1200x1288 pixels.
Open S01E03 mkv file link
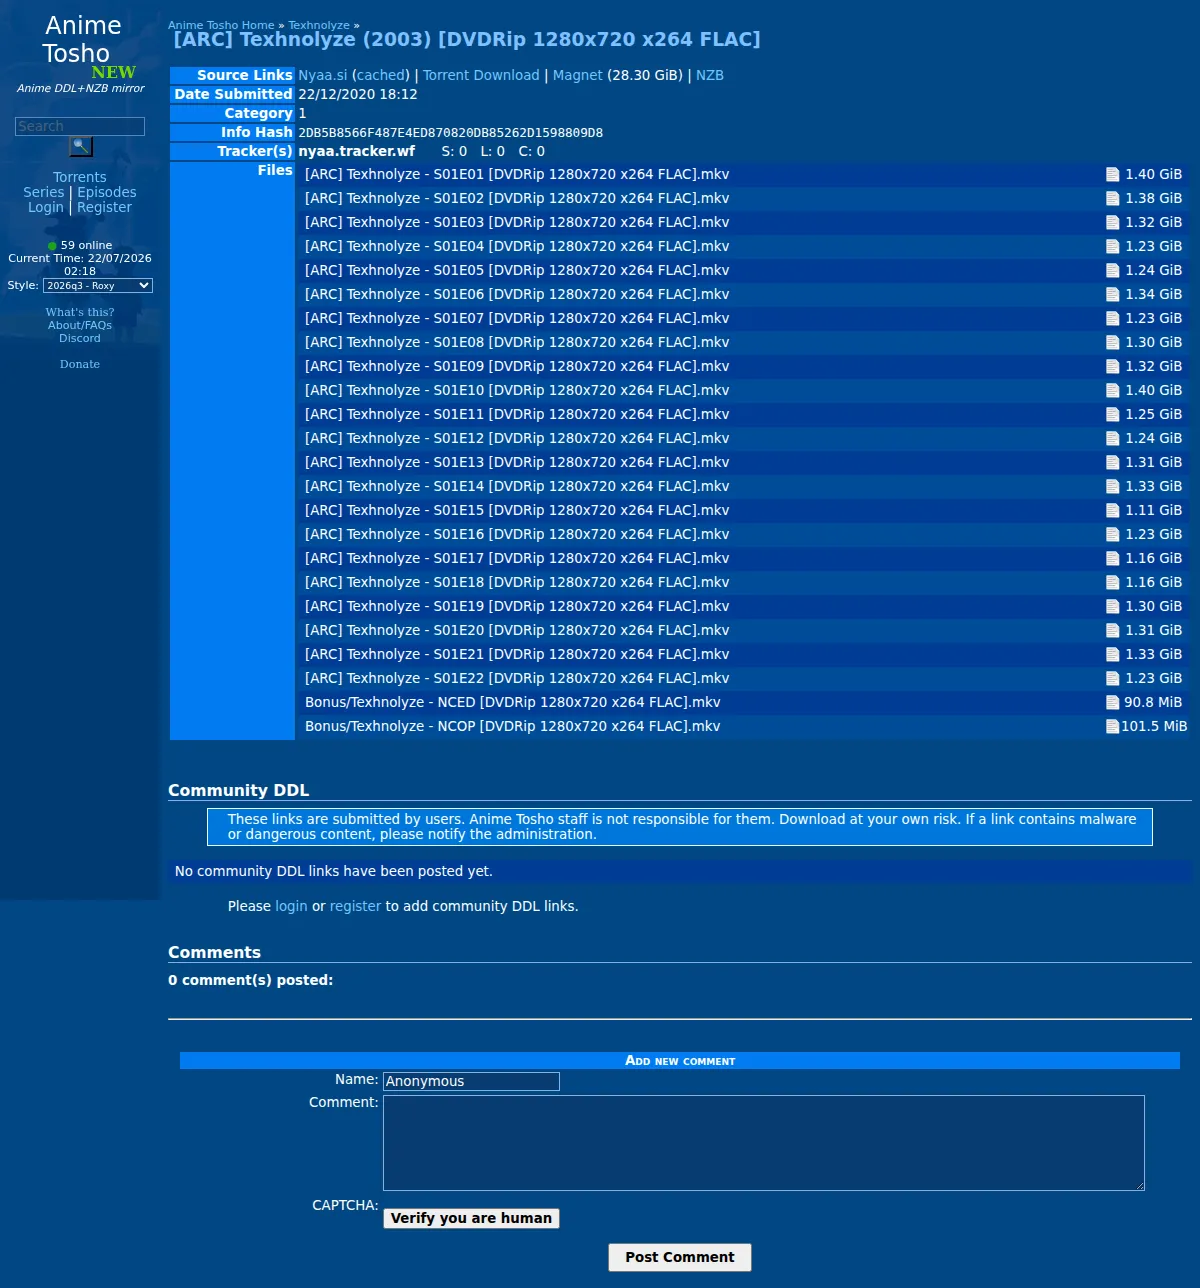coord(517,222)
